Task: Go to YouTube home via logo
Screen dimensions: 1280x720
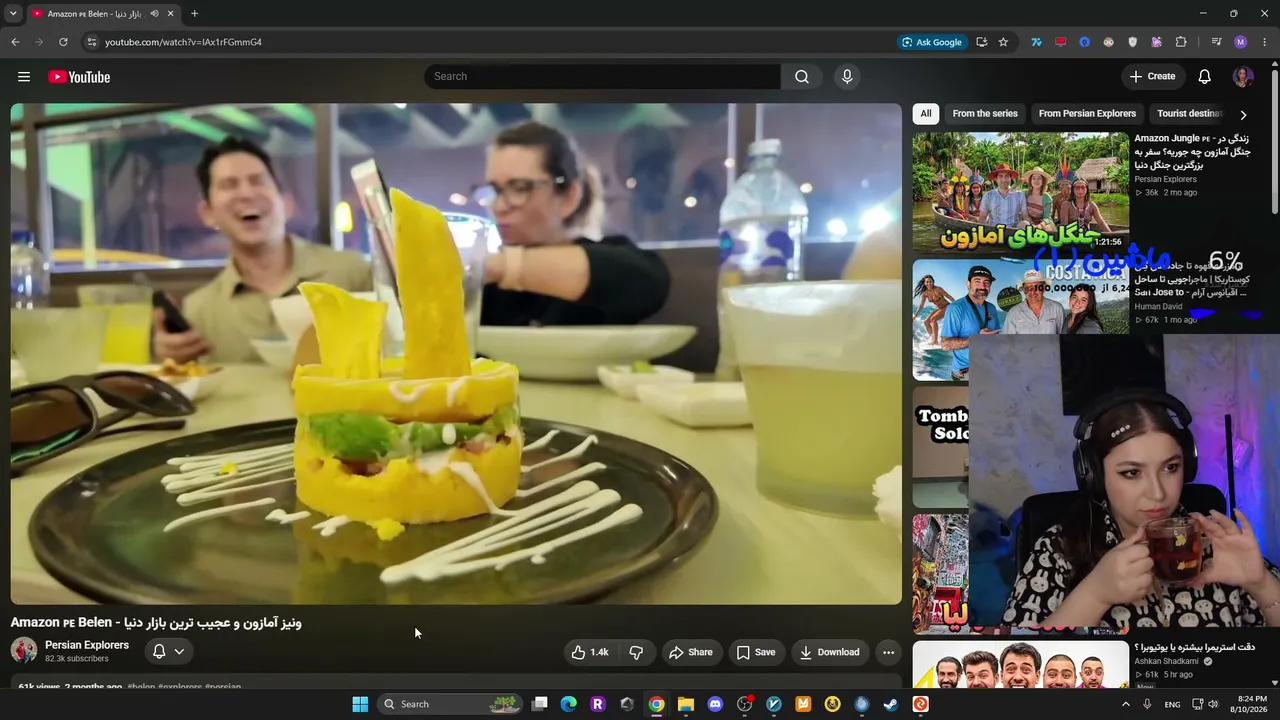Action: [79, 77]
